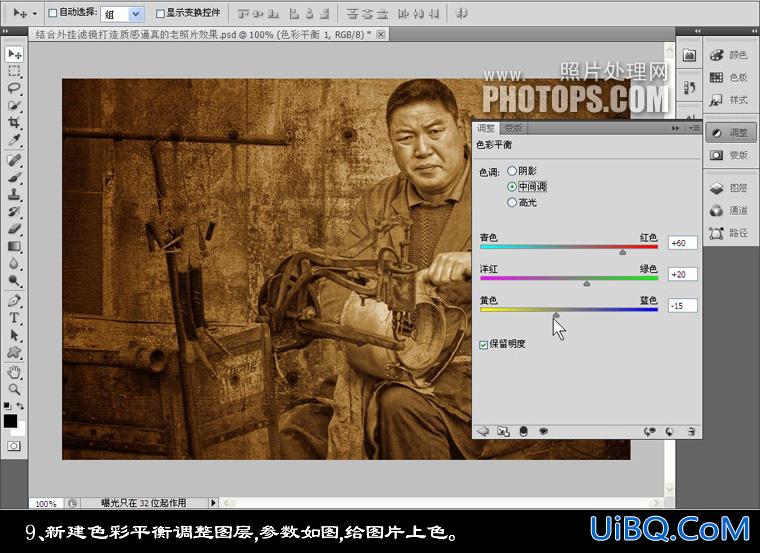760x553 pixels.
Task: Open 图层 panel
Action: (731, 188)
